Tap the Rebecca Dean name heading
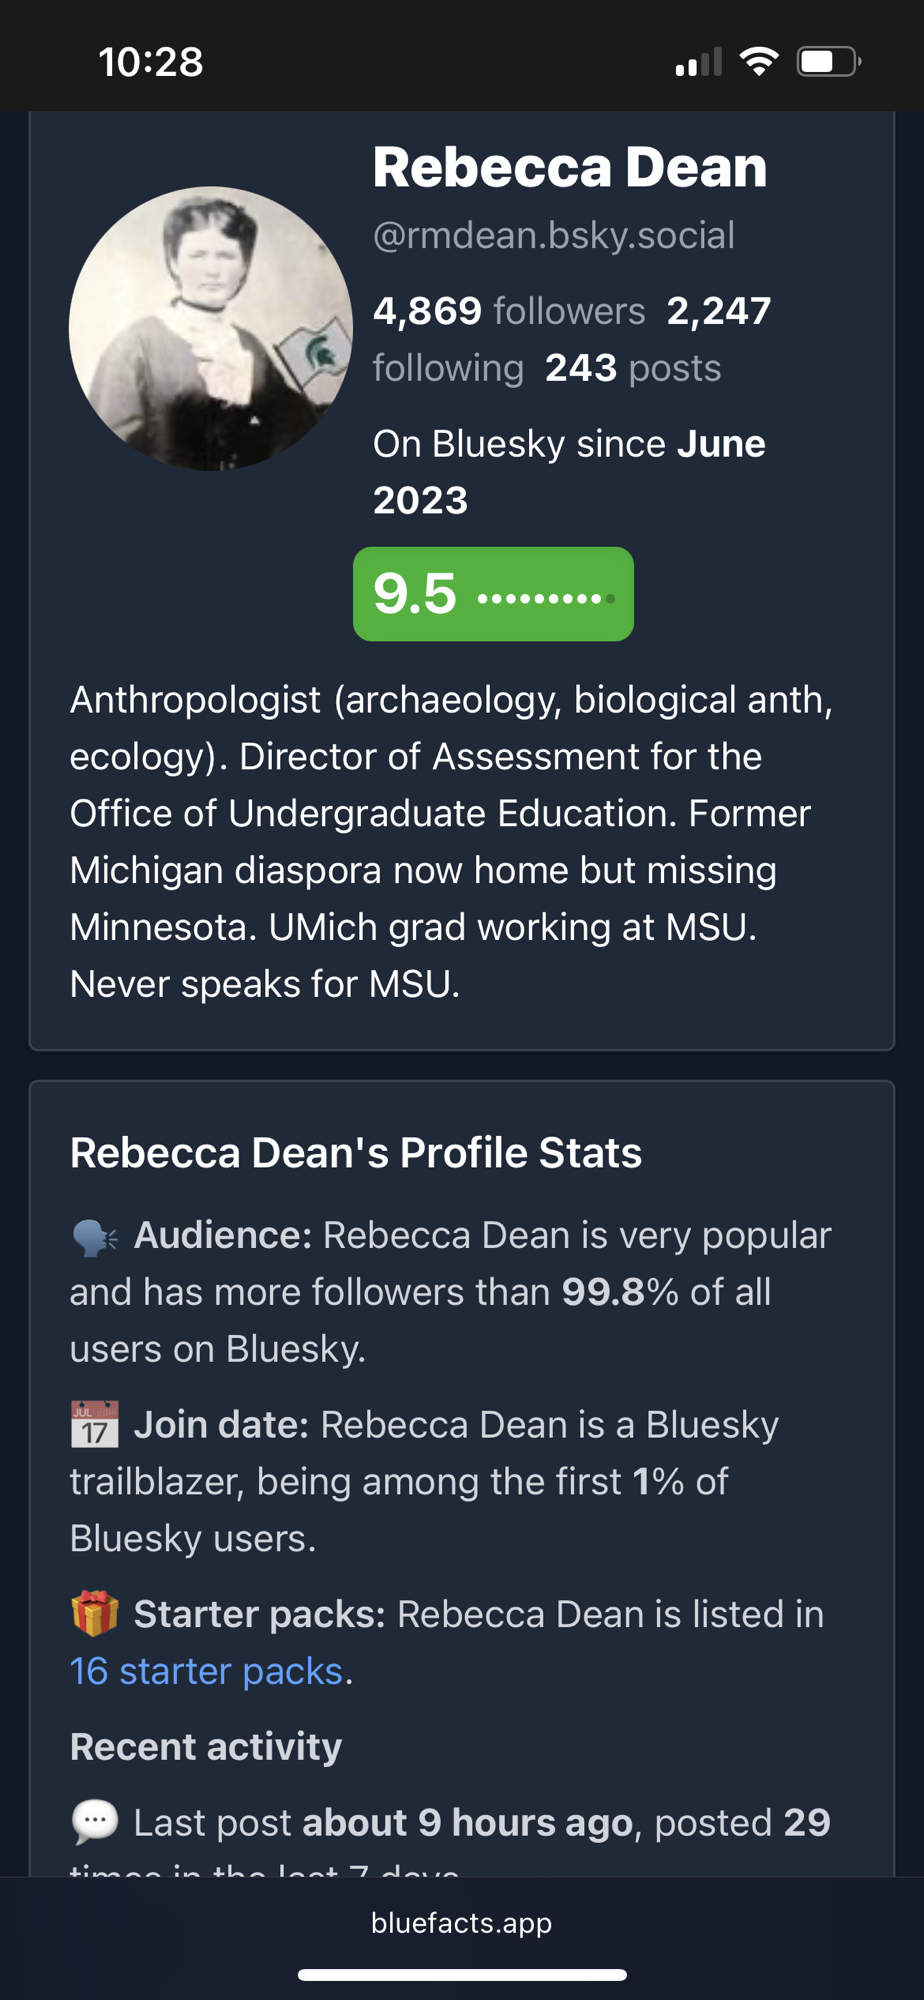The image size is (924, 2000). pyautogui.click(x=569, y=167)
